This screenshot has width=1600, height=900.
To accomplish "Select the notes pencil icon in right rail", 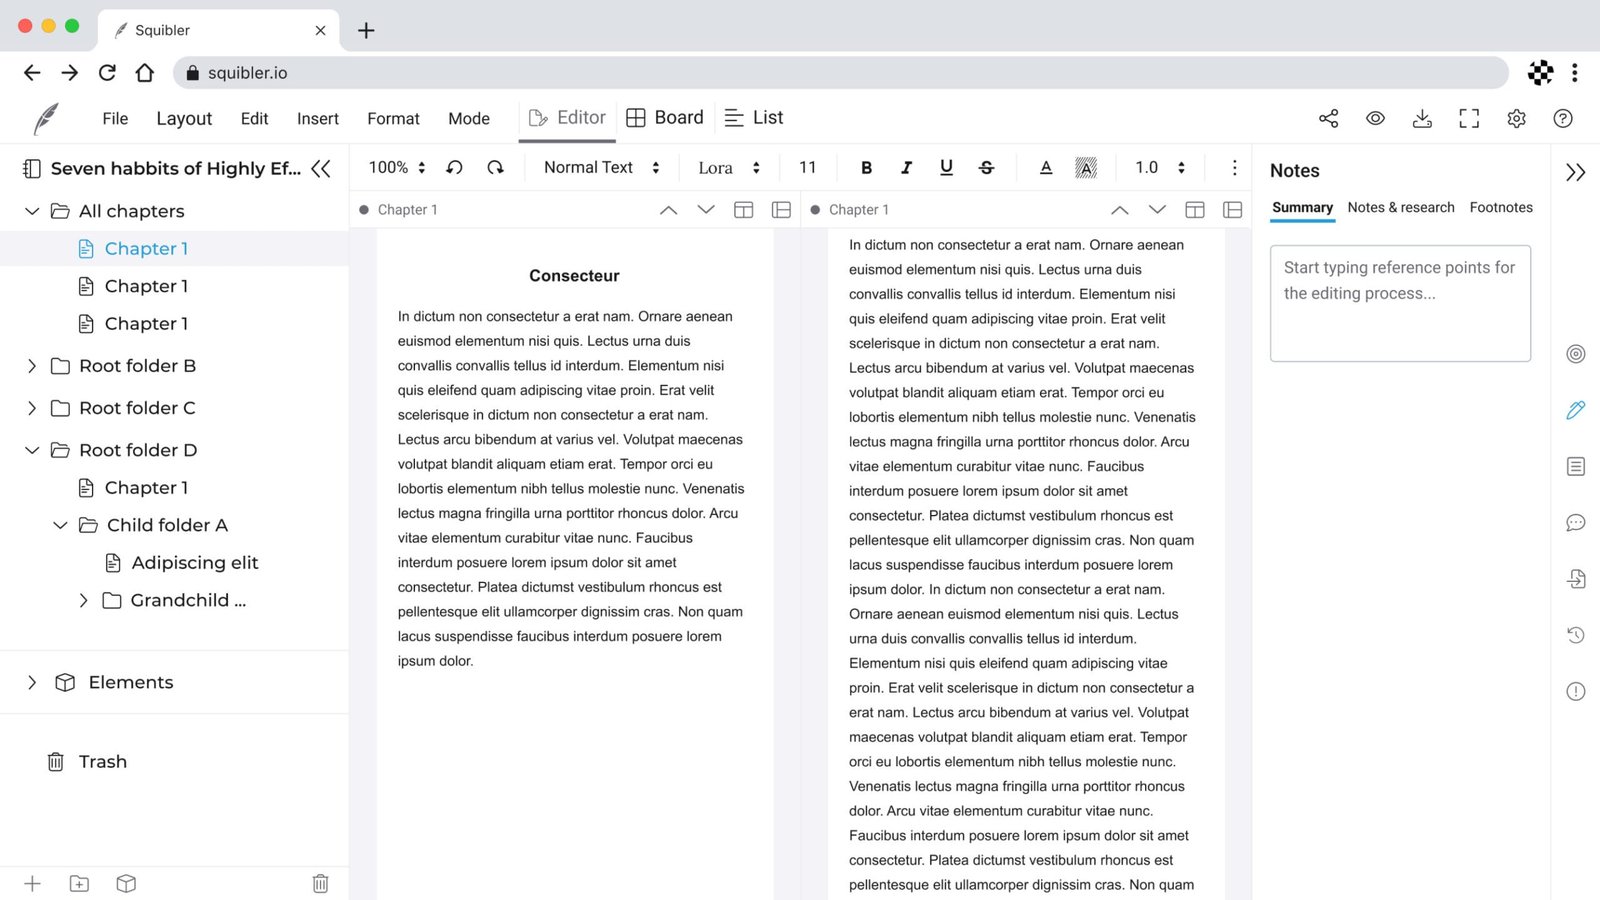I will pyautogui.click(x=1576, y=410).
